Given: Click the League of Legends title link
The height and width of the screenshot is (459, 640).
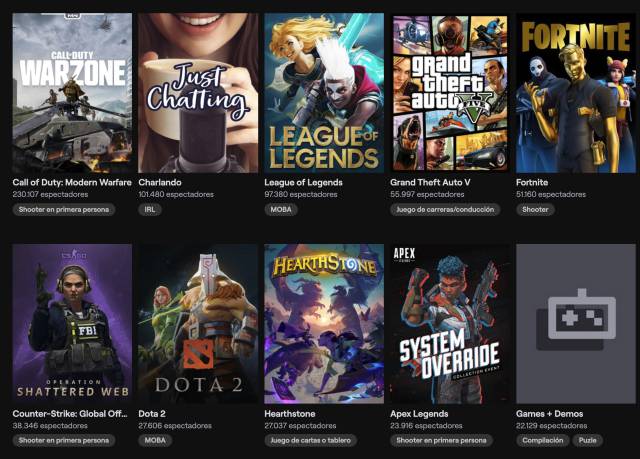Looking at the screenshot, I should click(303, 182).
